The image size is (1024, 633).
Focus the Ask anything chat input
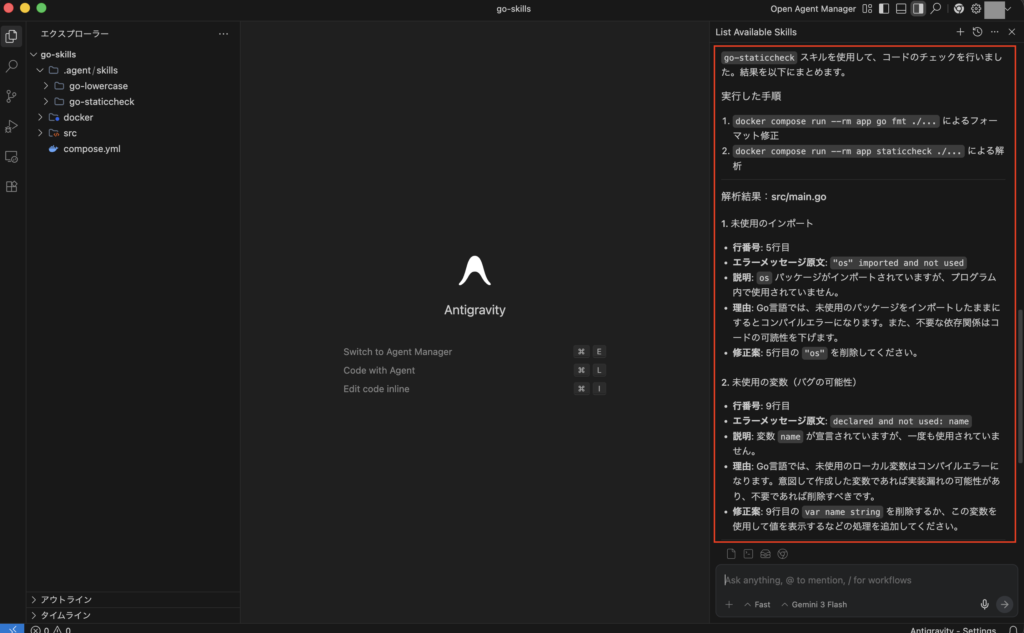coord(860,580)
